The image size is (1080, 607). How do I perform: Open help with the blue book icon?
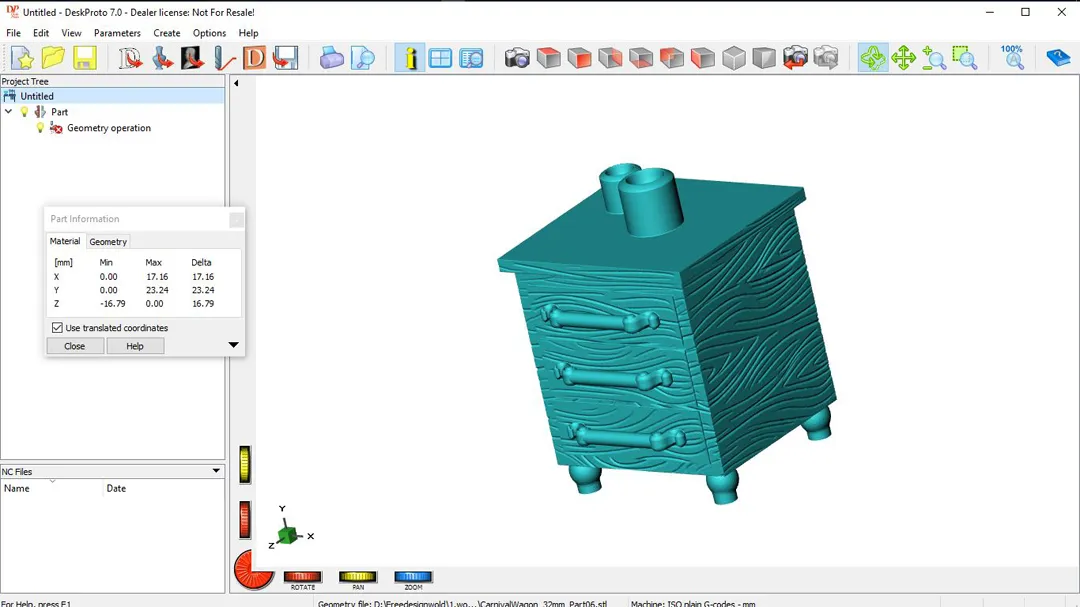tap(1058, 58)
